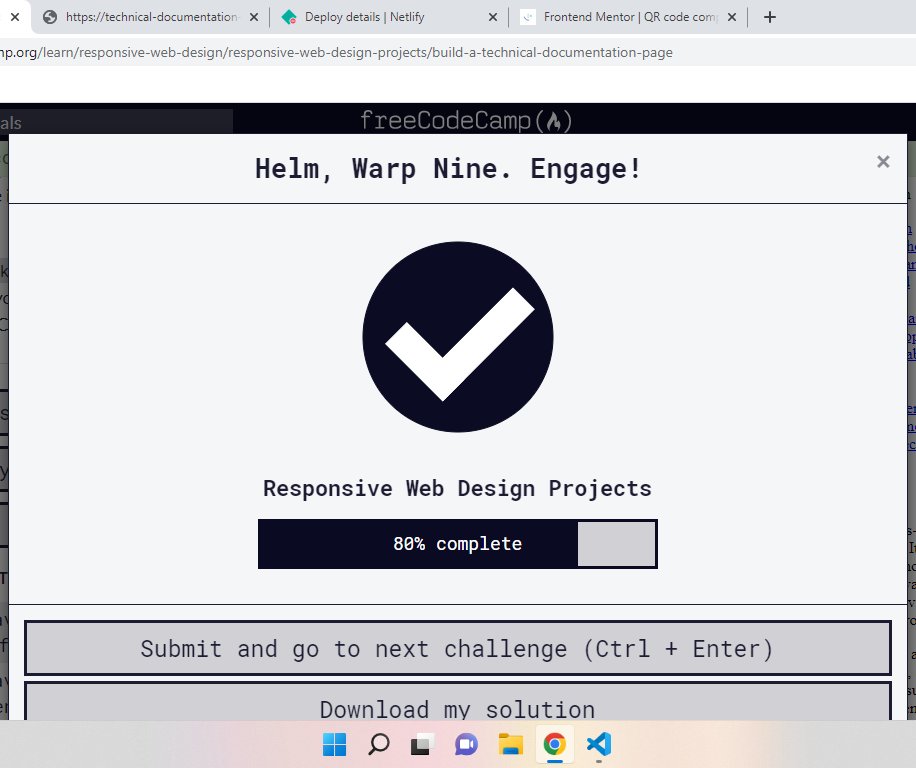
Task: Open Windows Start menu
Action: 334,745
